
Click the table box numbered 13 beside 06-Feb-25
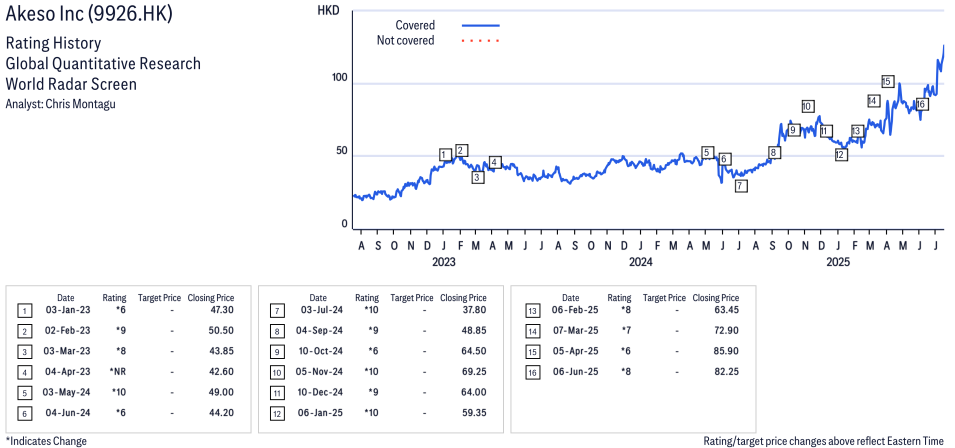[x=532, y=311]
